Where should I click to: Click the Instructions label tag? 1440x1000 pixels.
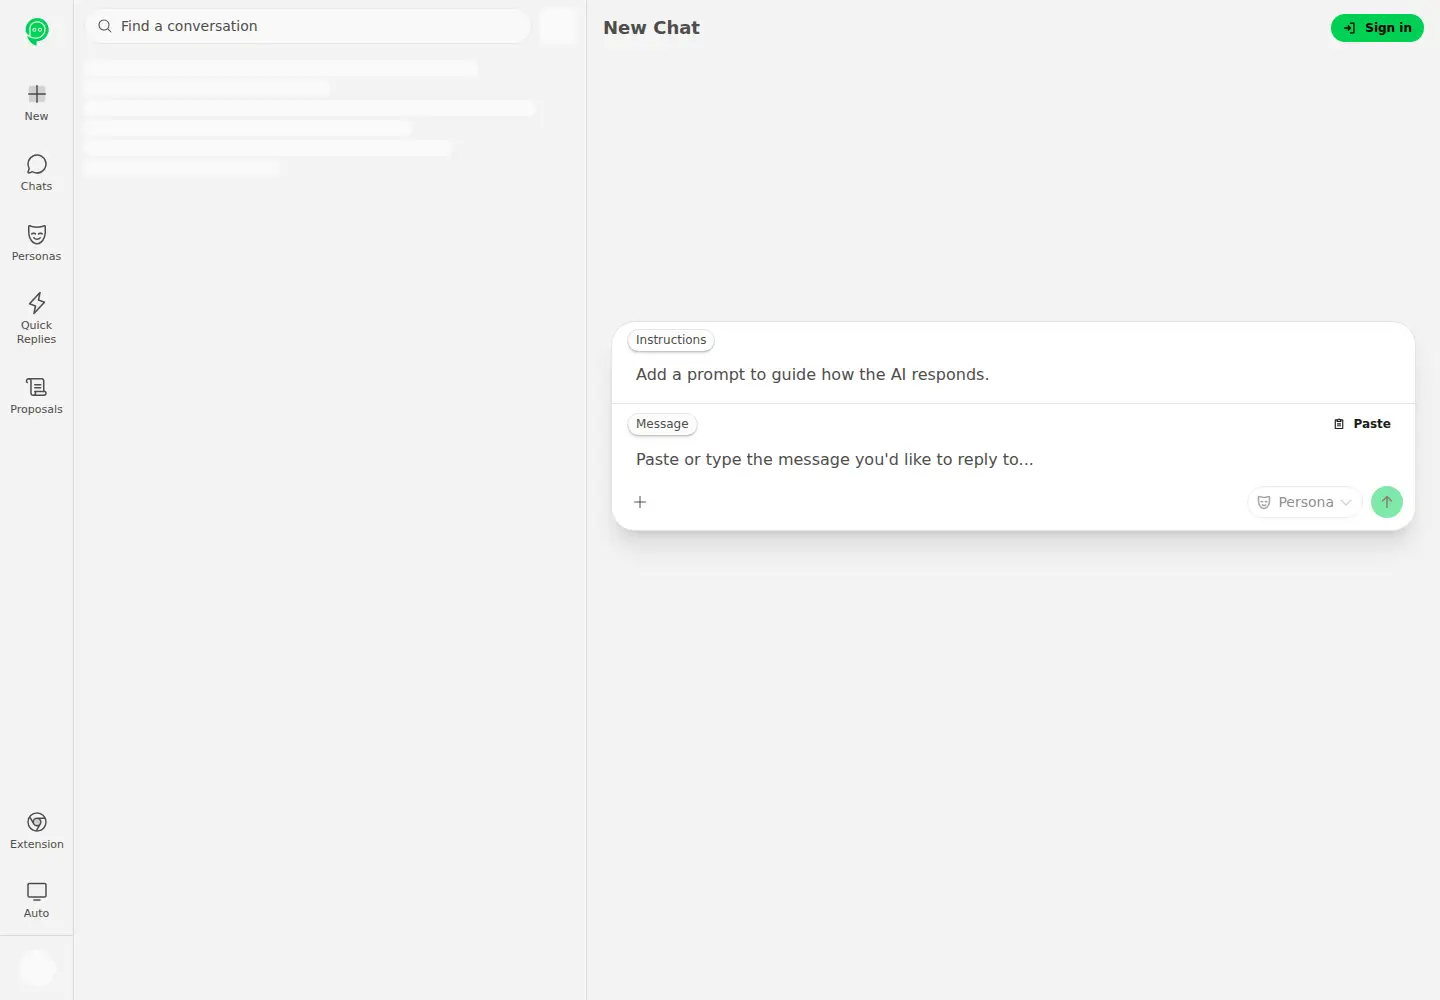[671, 340]
